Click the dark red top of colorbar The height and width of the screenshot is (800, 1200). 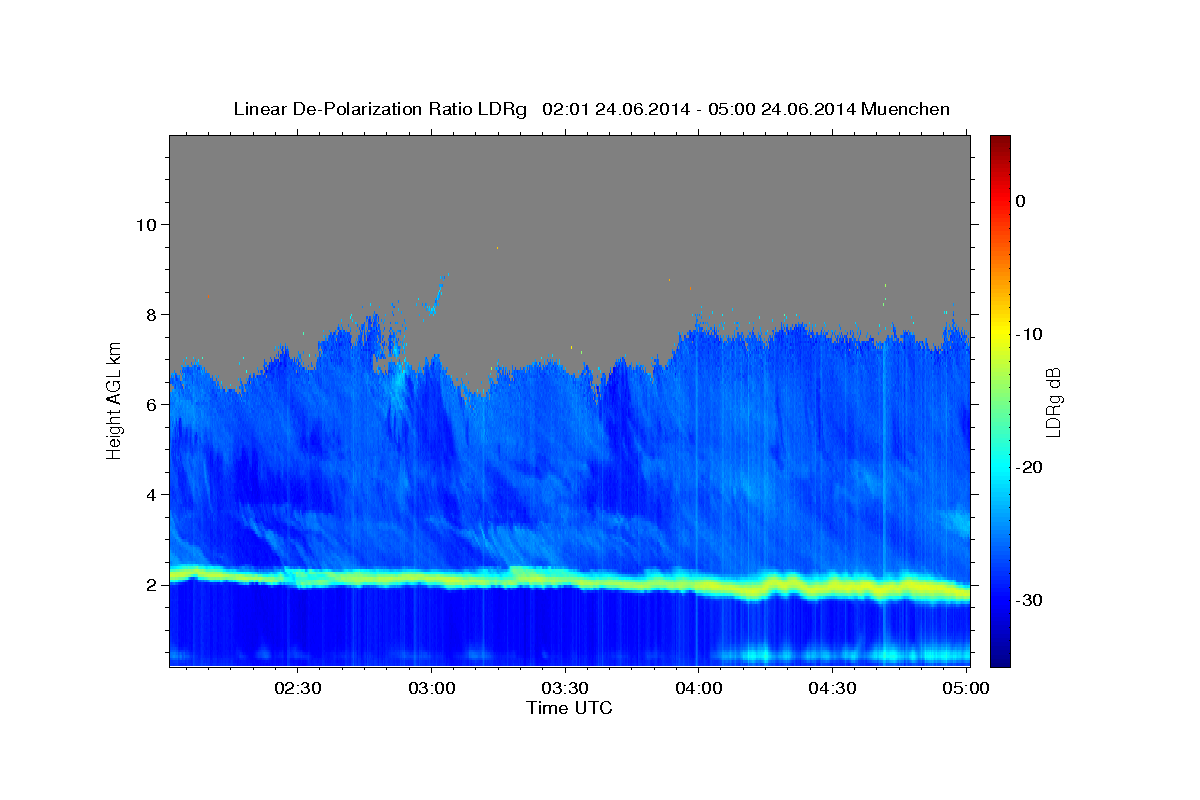tap(1000, 142)
